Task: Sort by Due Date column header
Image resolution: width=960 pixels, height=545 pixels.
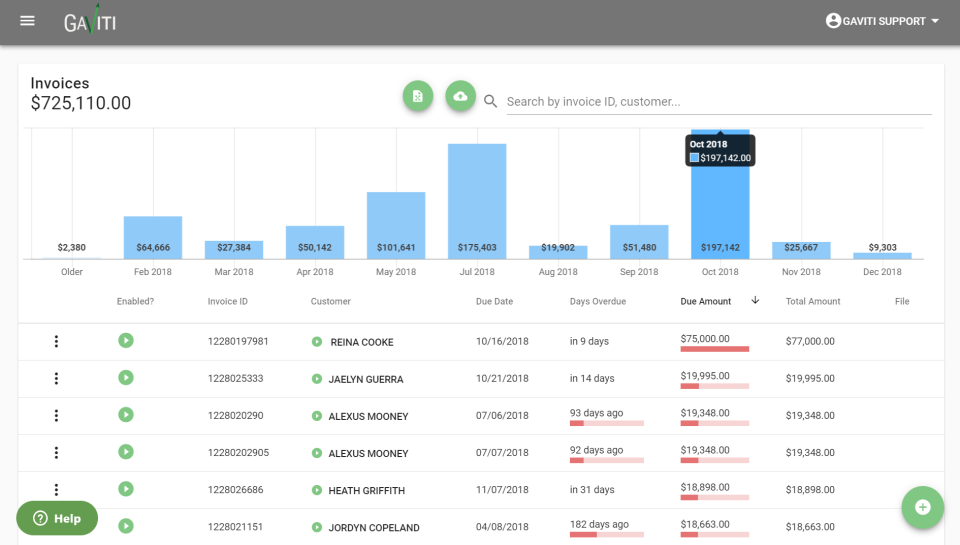Action: 494,301
